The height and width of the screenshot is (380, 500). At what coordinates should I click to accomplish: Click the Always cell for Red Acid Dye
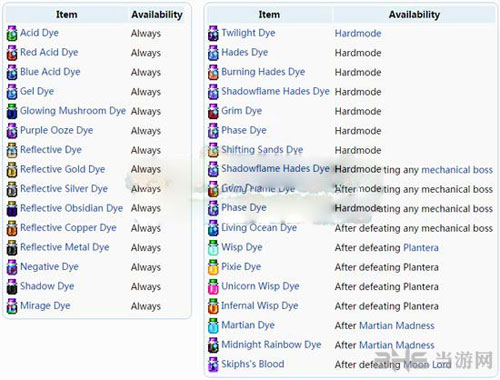click(146, 53)
